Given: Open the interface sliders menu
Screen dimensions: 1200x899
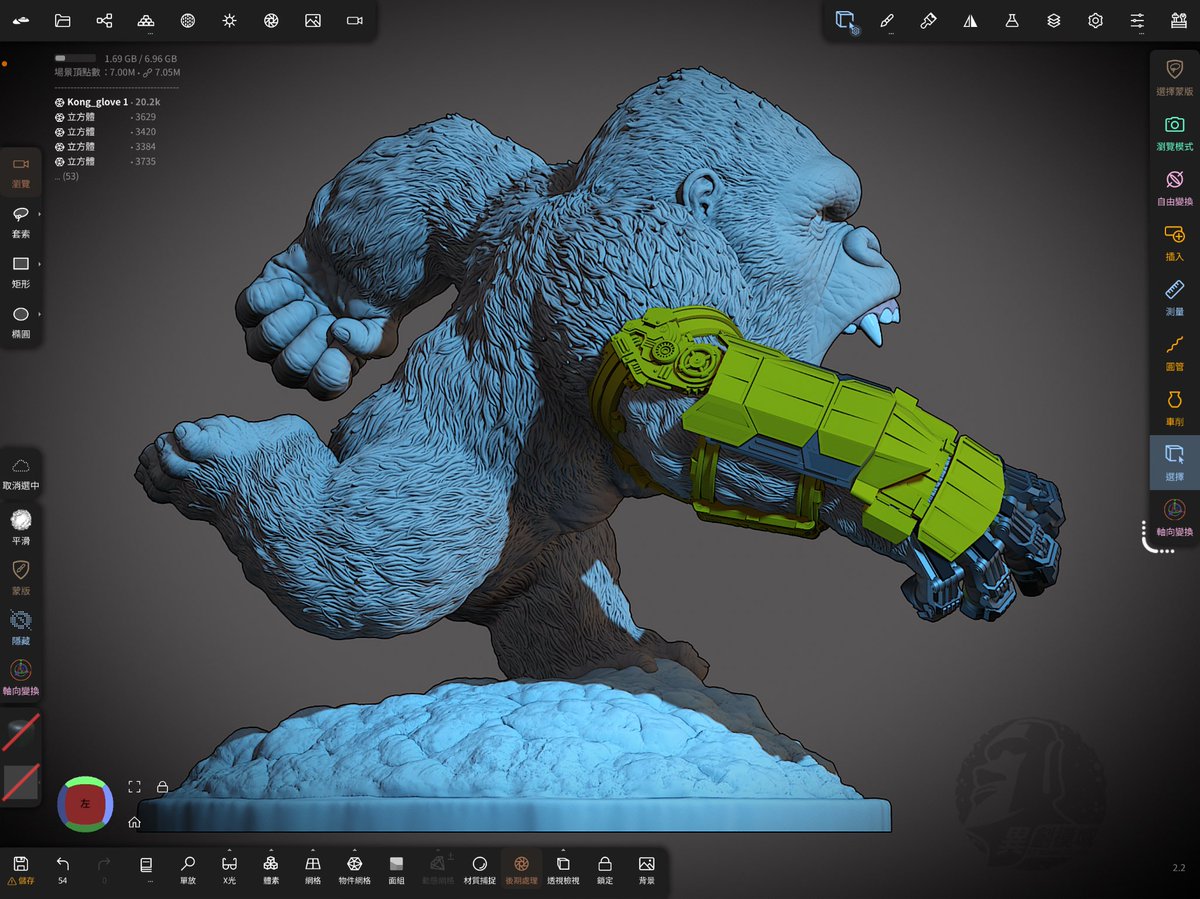Looking at the screenshot, I should click(1137, 20).
